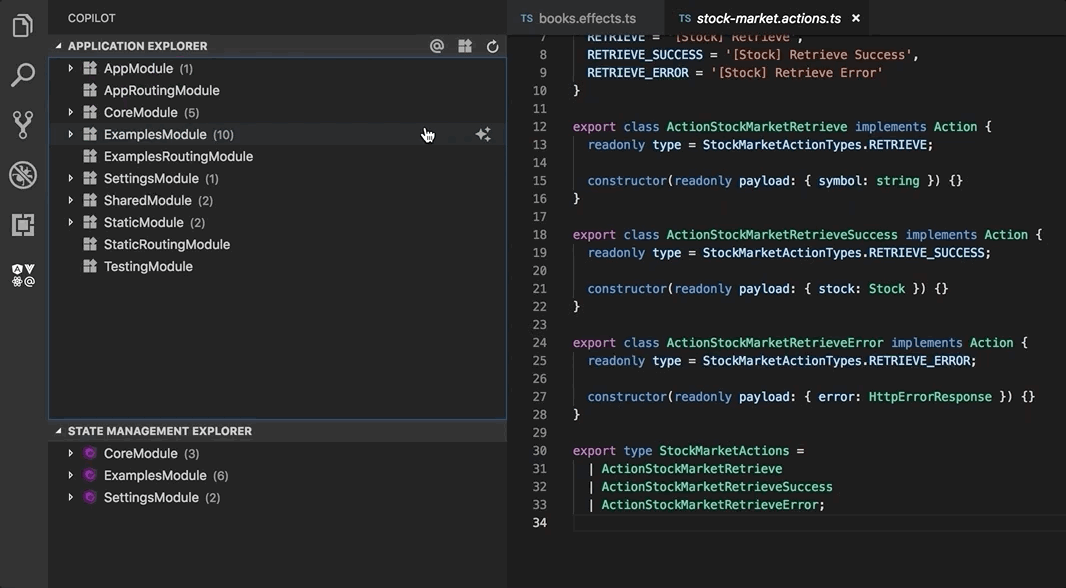Click the COPILOT panel title
This screenshot has height=588, width=1066.
[92, 18]
